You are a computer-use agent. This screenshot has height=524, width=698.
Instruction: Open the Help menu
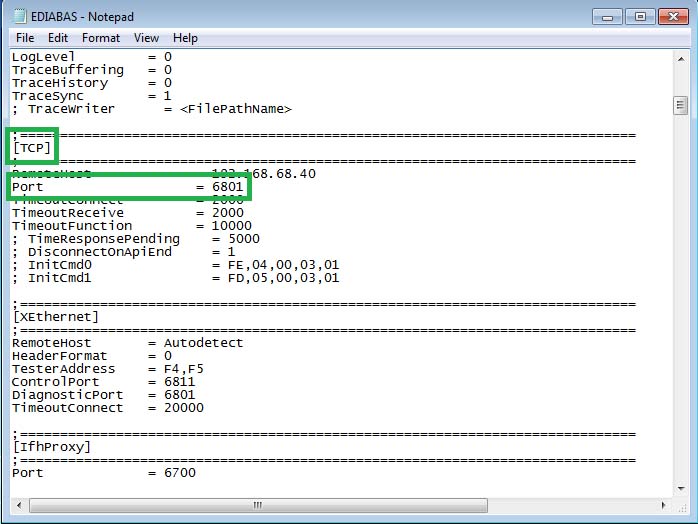(x=185, y=38)
